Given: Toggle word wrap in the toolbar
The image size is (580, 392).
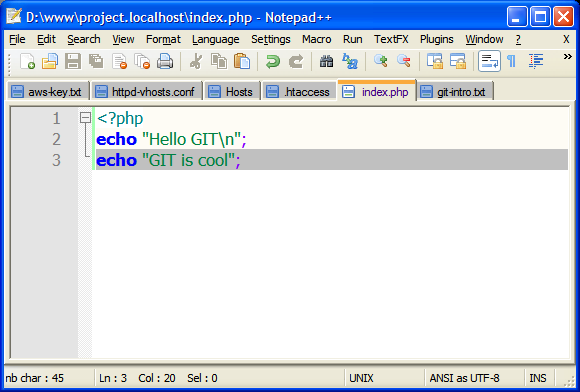Looking at the screenshot, I should (489, 61).
